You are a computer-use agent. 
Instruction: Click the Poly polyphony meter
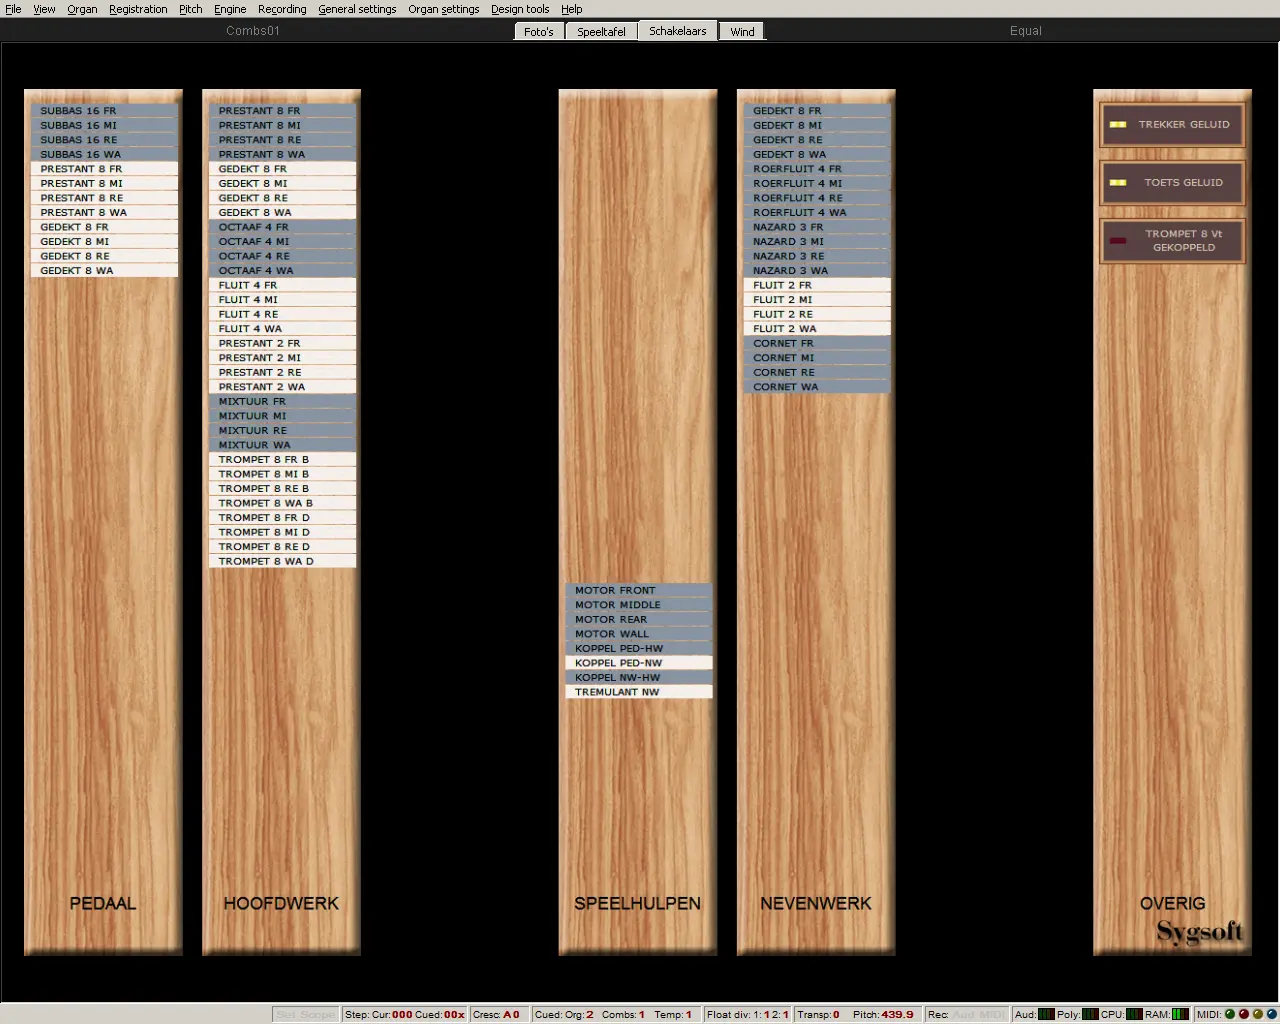pyautogui.click(x=1090, y=1014)
